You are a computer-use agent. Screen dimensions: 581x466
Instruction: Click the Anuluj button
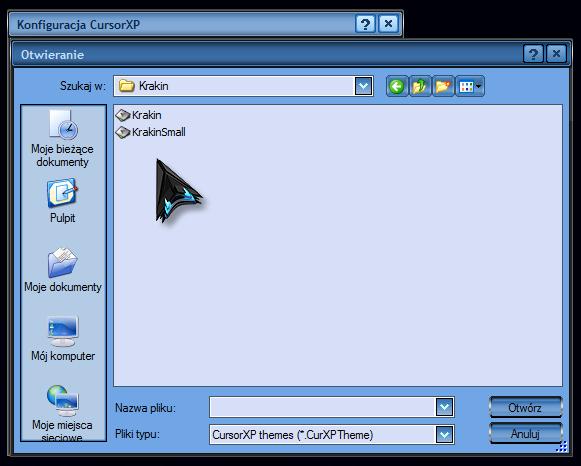[x=525, y=434]
